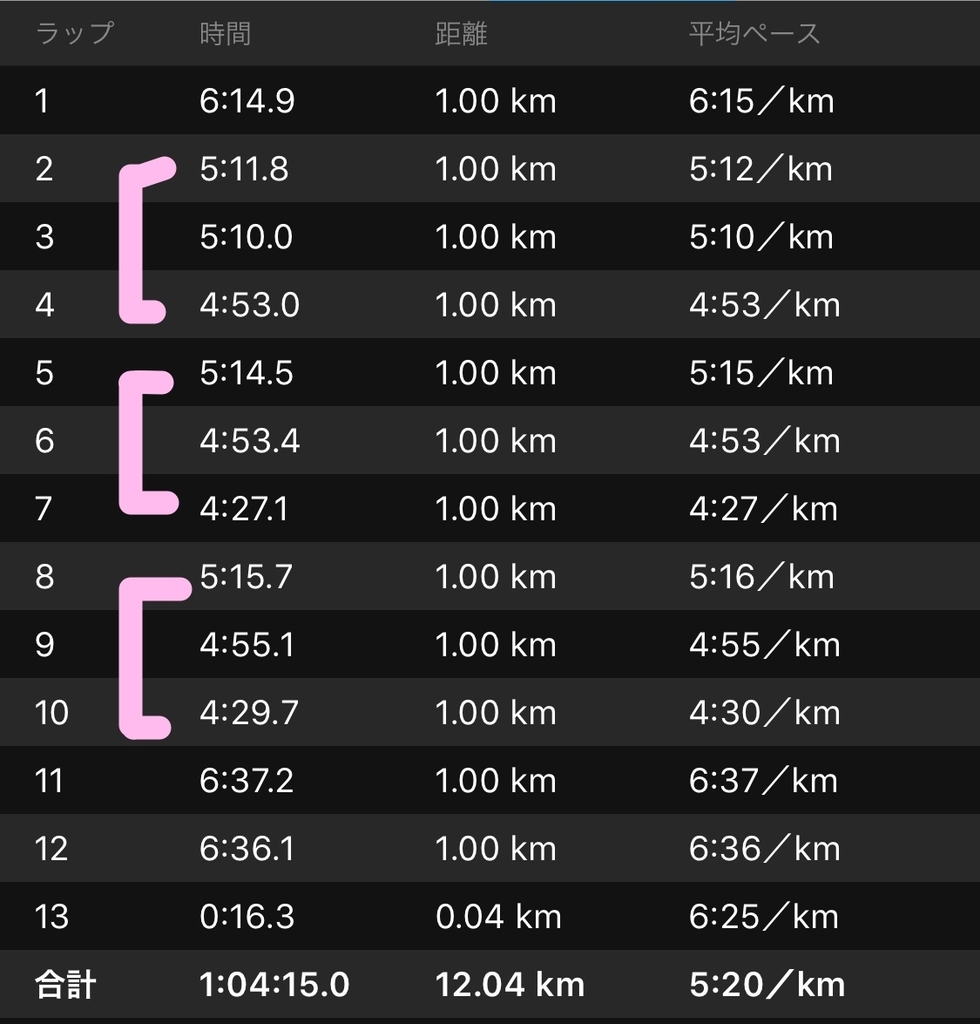Select lap 9 time 4:55.1
This screenshot has width=980, height=1024.
click(247, 644)
